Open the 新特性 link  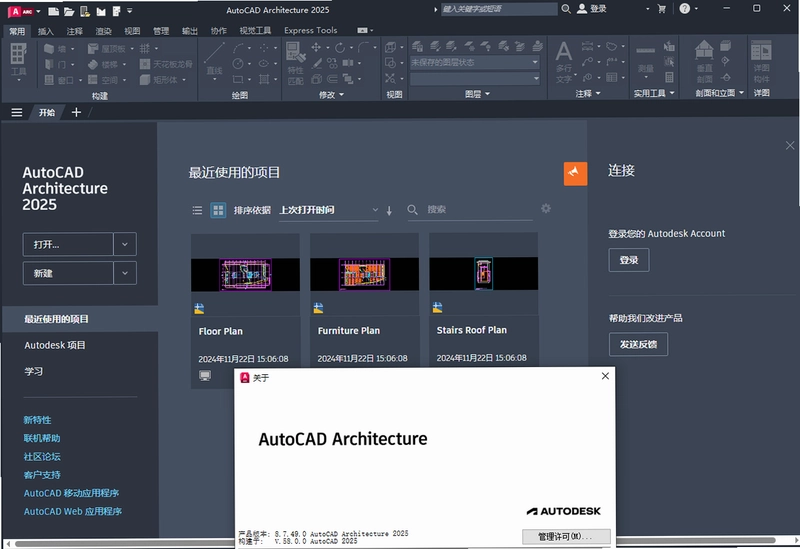[x=37, y=420]
